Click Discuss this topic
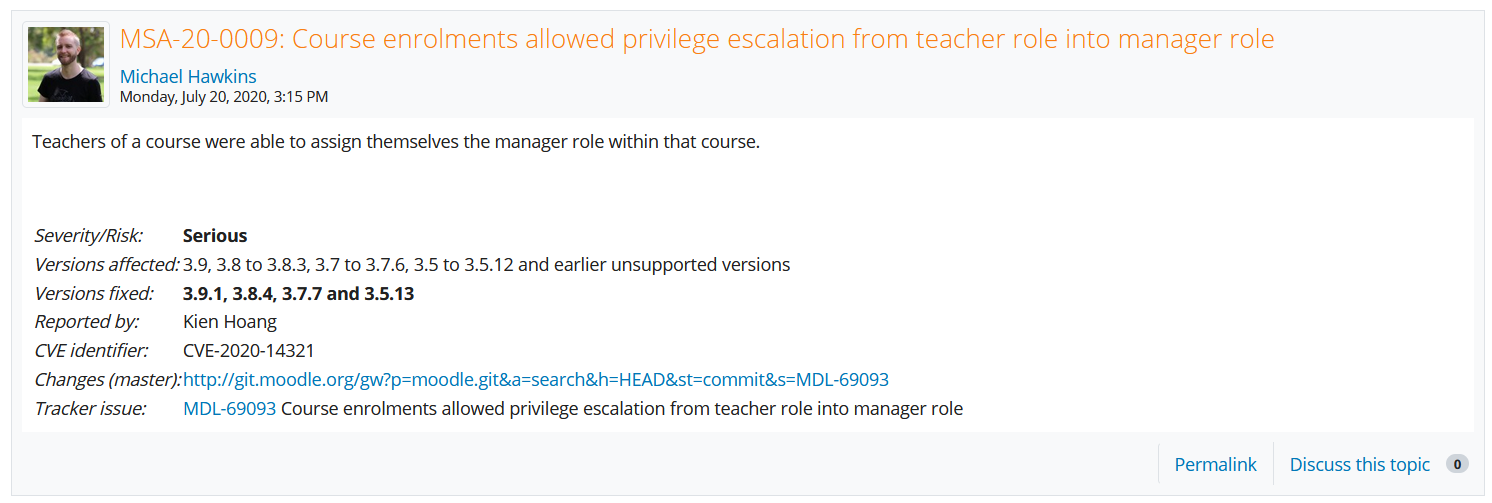The width and height of the screenshot is (1492, 503). (1360, 464)
